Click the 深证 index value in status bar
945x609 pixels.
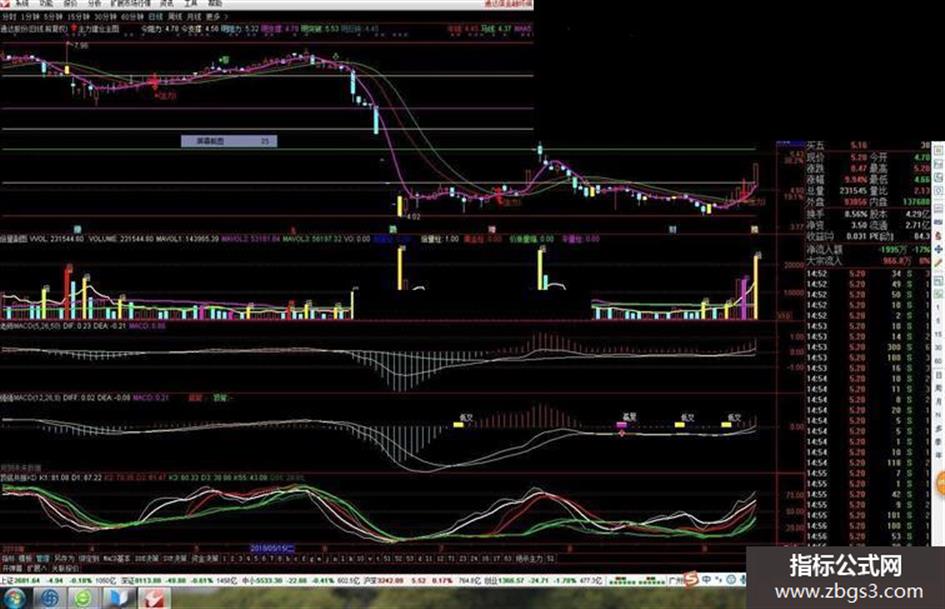[x=148, y=581]
